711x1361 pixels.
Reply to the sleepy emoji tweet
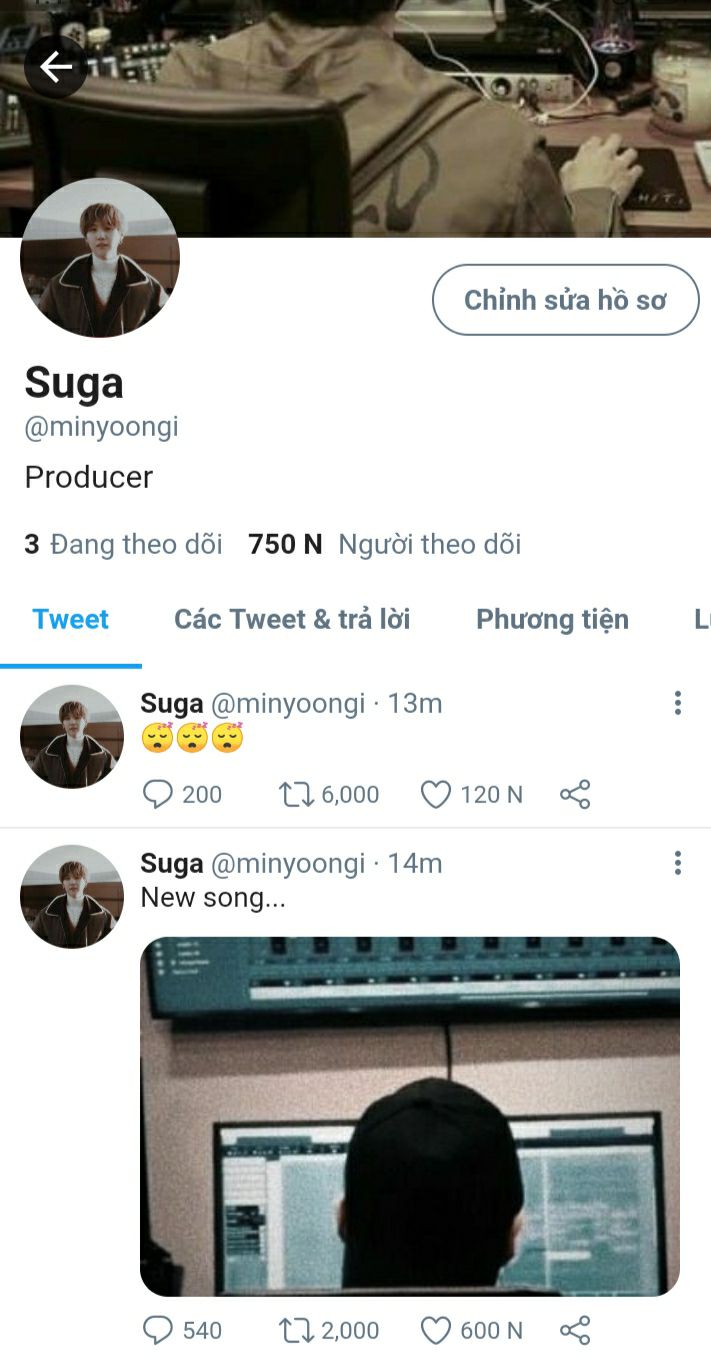pyautogui.click(x=158, y=795)
